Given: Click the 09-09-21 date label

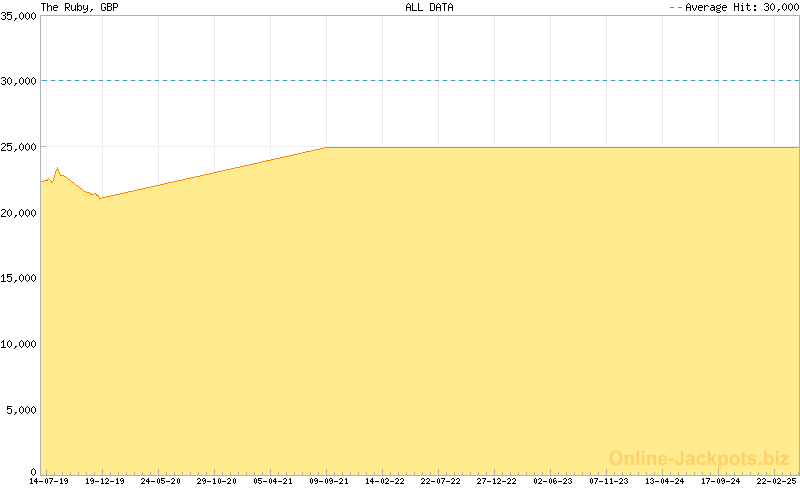Looking at the screenshot, I should pyautogui.click(x=329, y=482).
